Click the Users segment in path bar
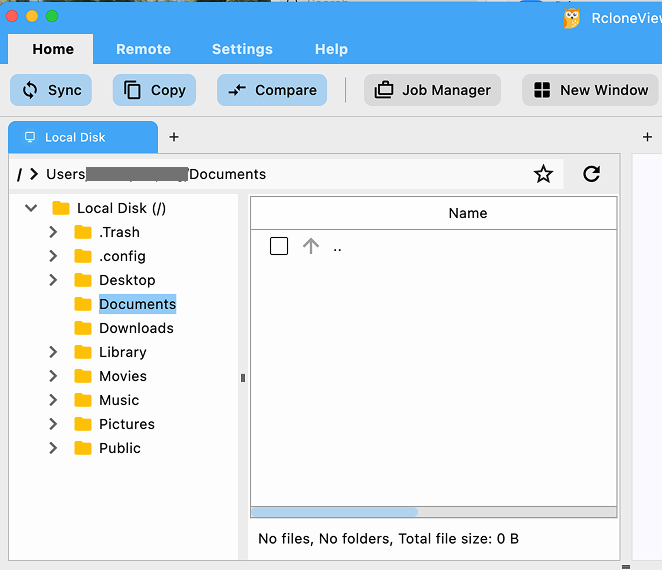This screenshot has height=570, width=662. click(x=65, y=174)
